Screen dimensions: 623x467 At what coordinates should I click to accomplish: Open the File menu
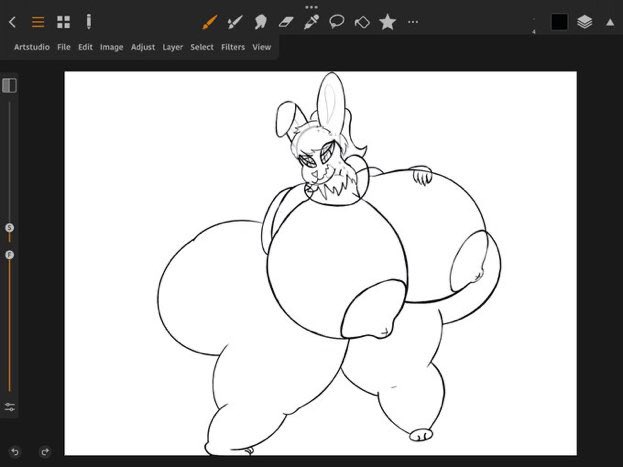pos(64,47)
